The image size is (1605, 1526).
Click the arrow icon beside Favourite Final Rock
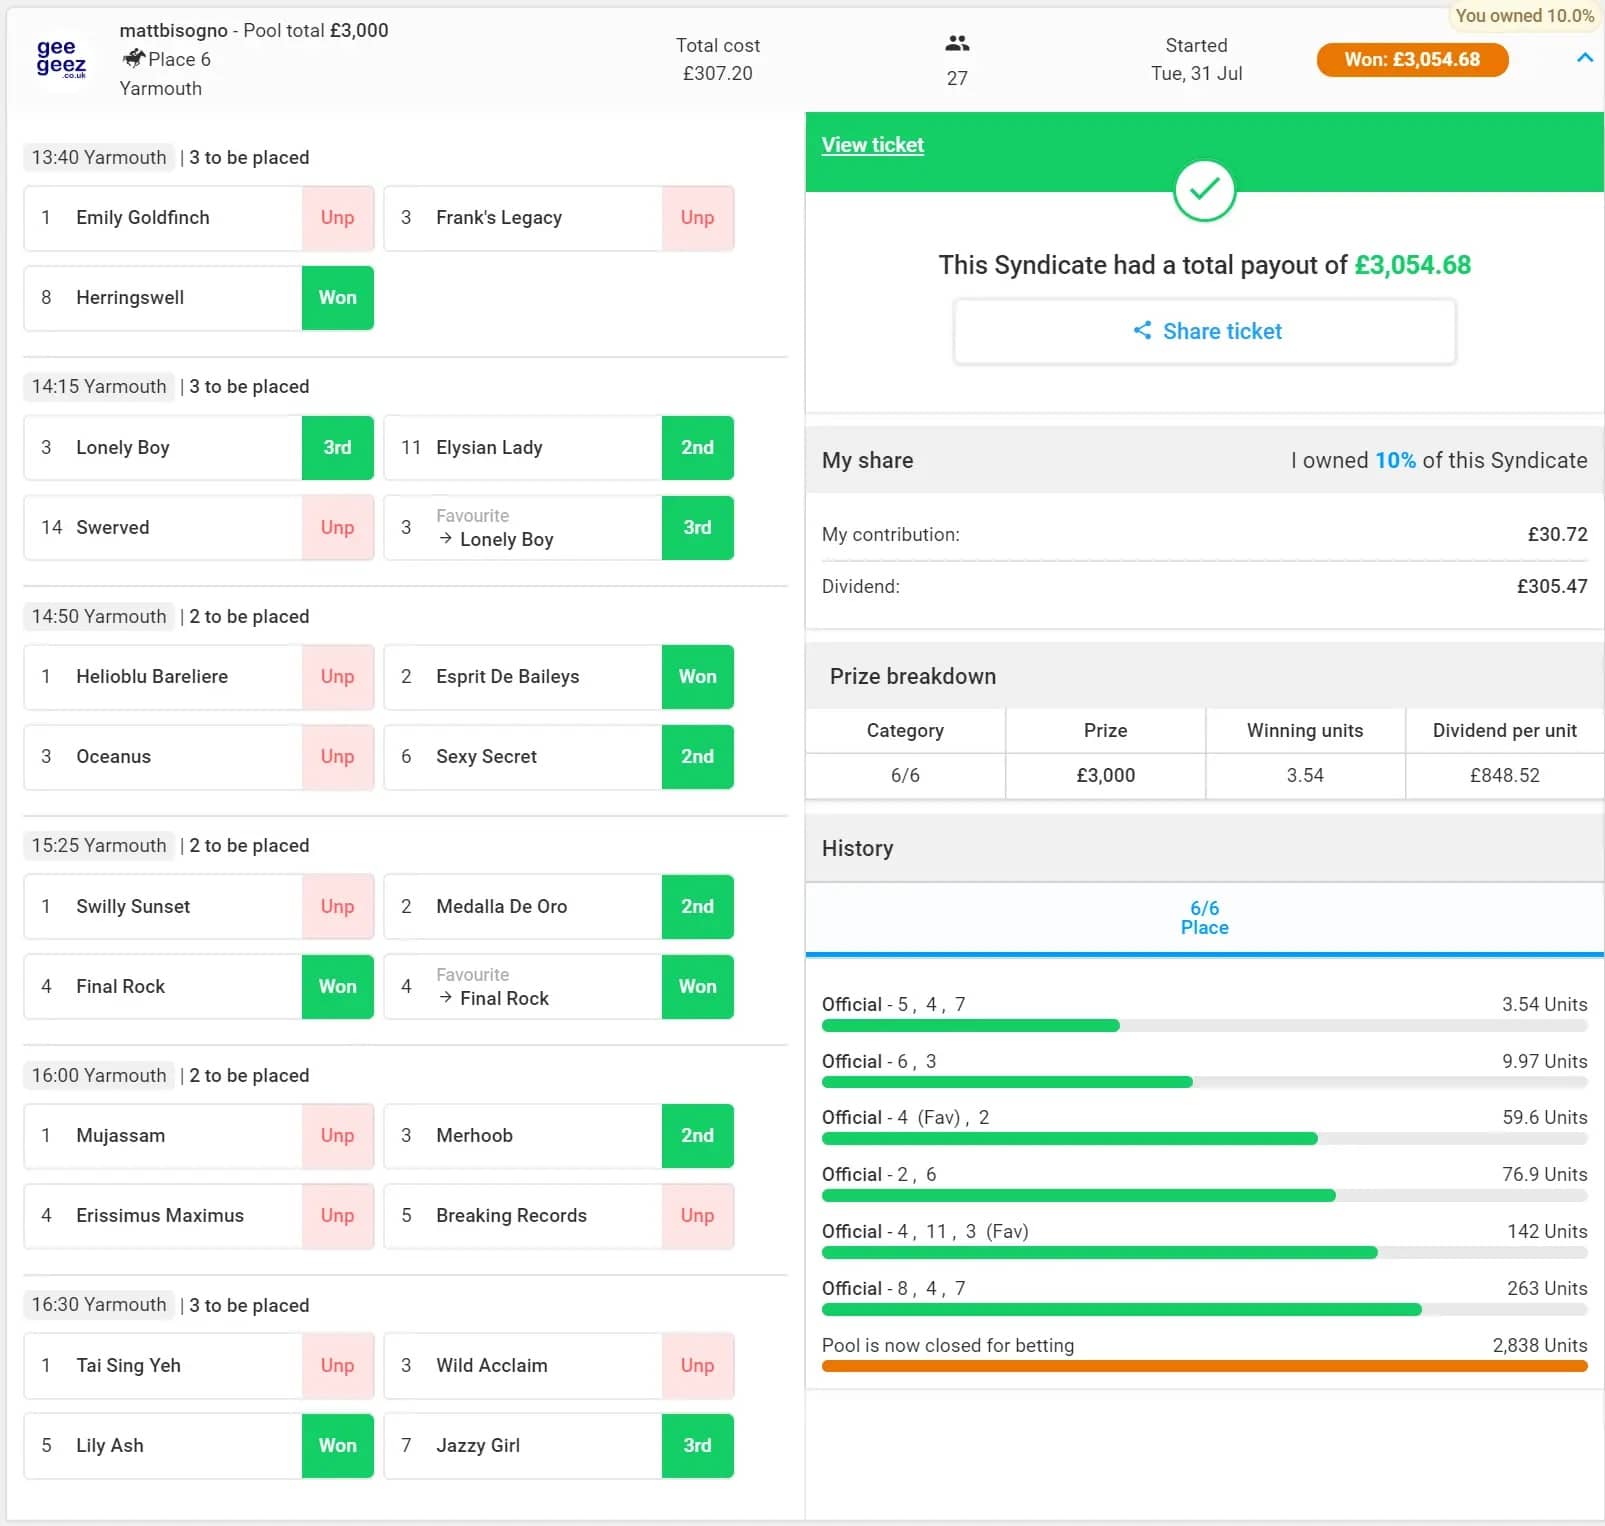tap(446, 998)
